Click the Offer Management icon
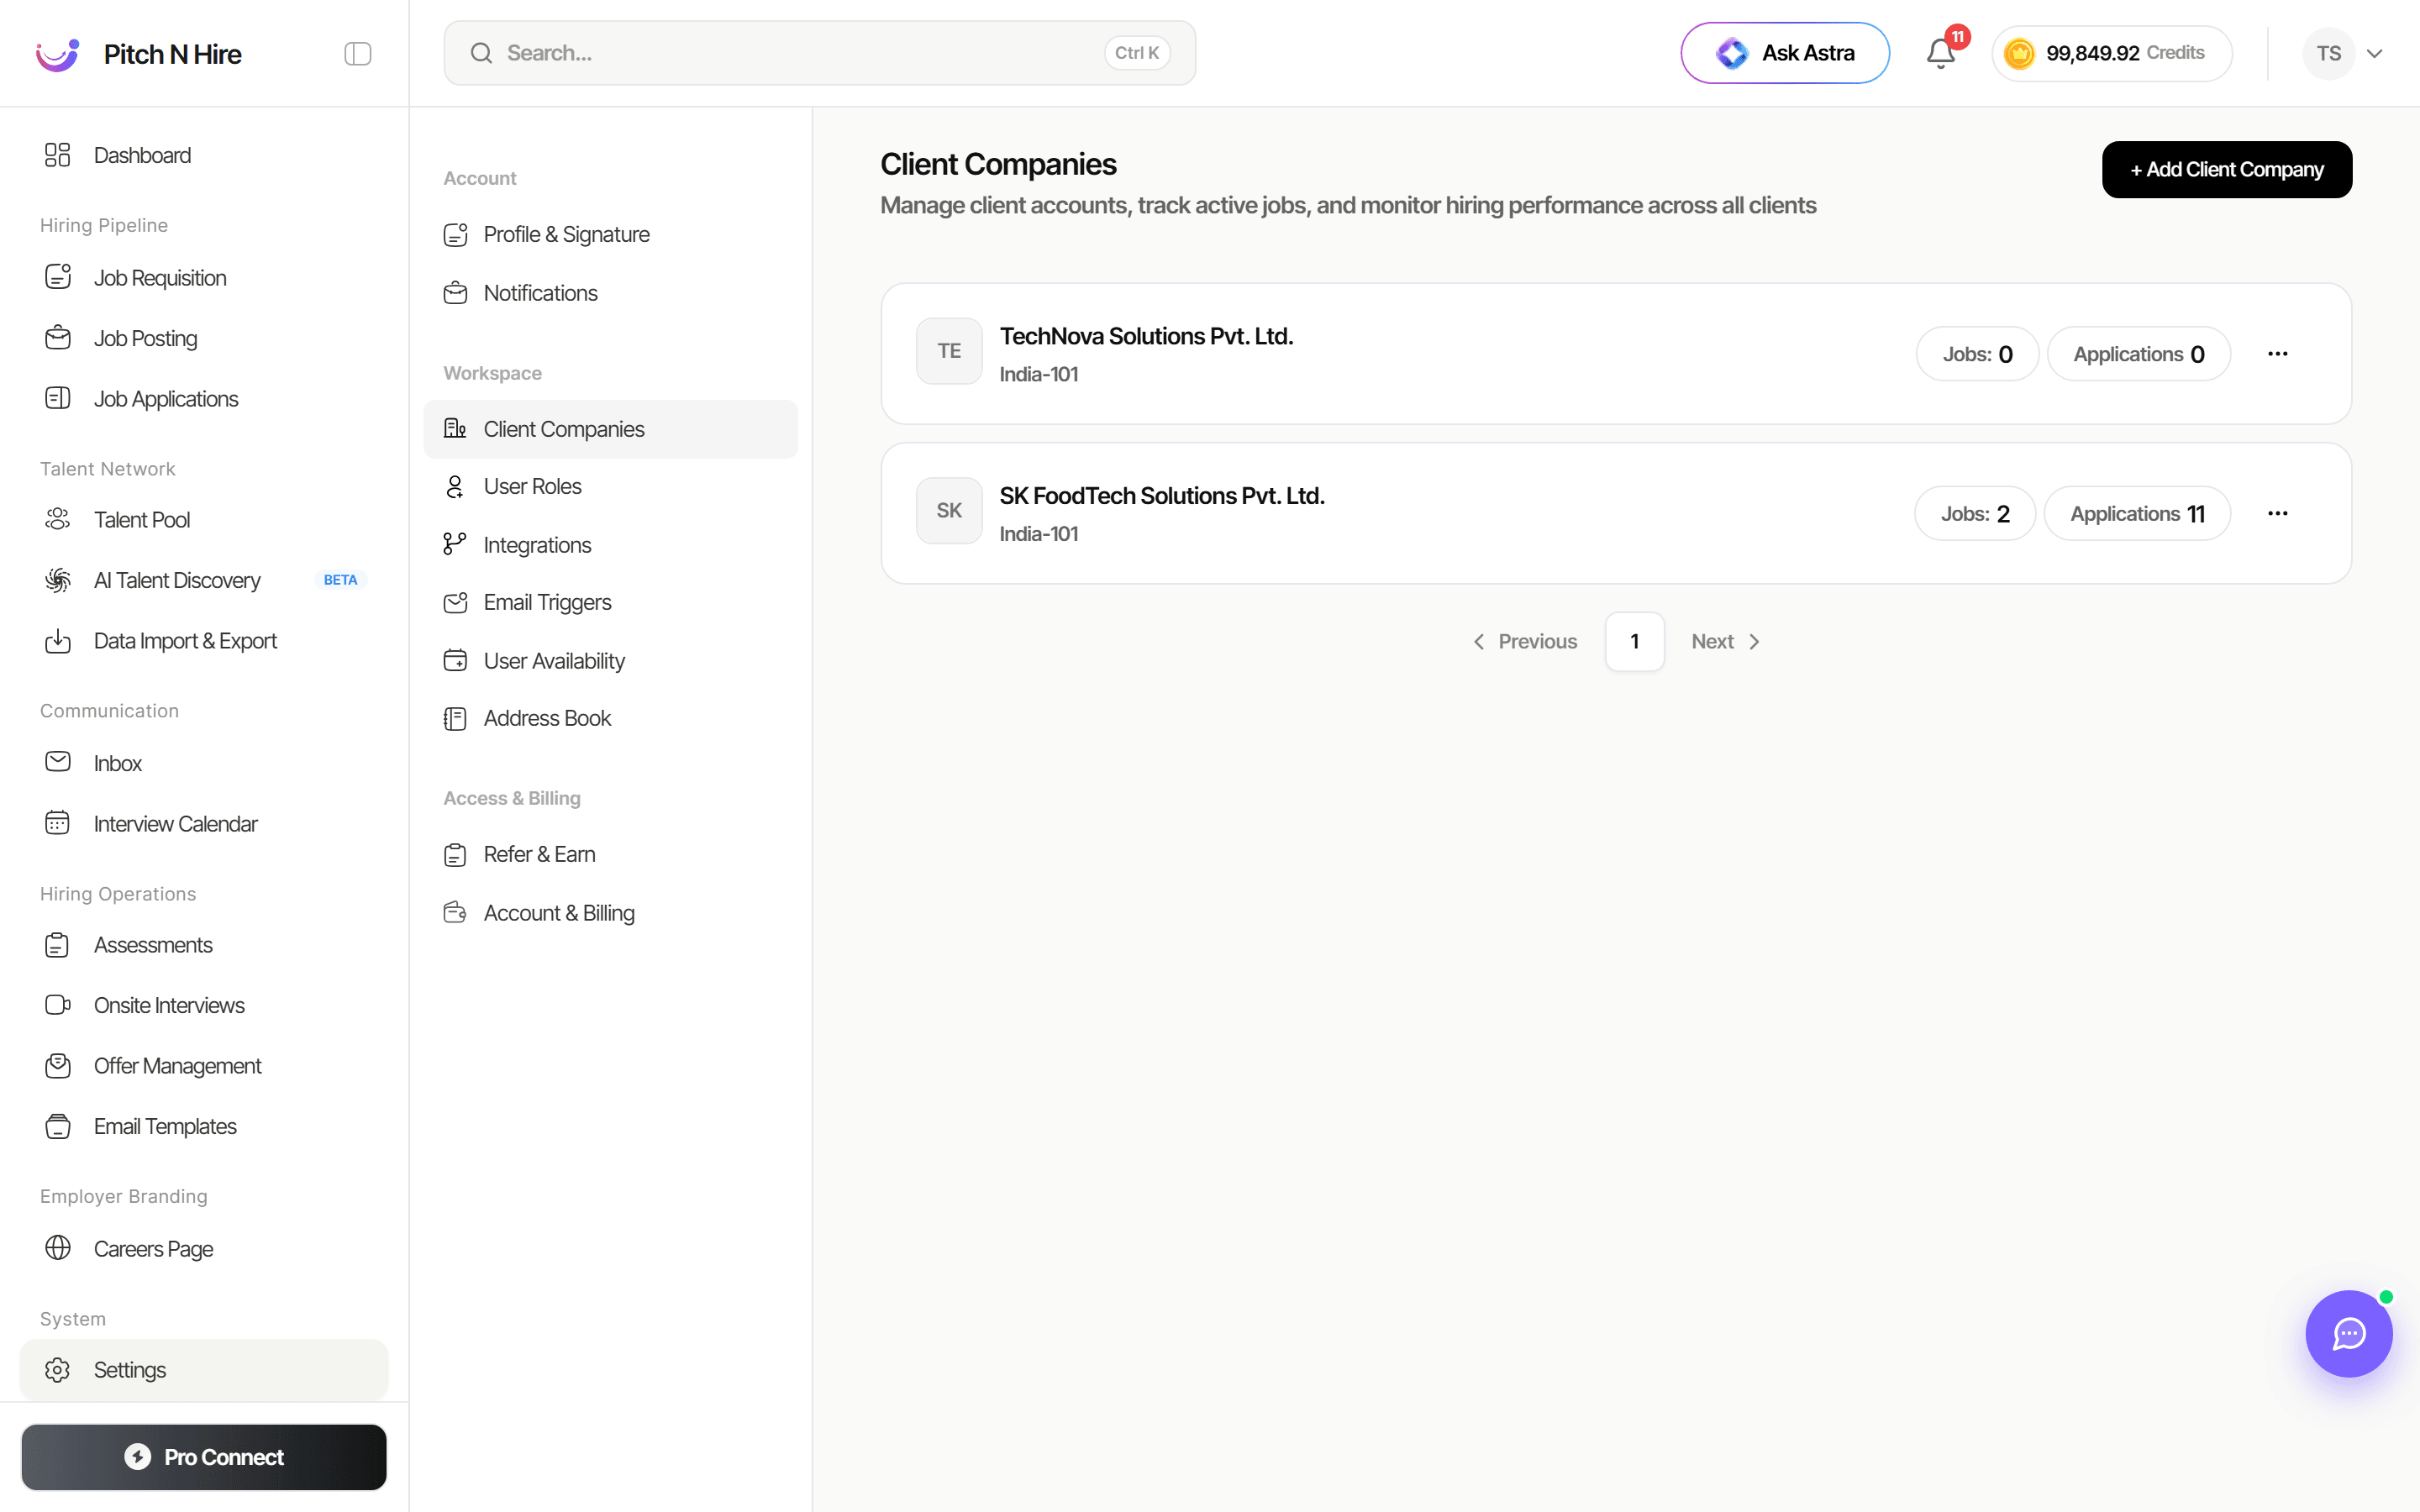2420x1512 pixels. tap(58, 1066)
